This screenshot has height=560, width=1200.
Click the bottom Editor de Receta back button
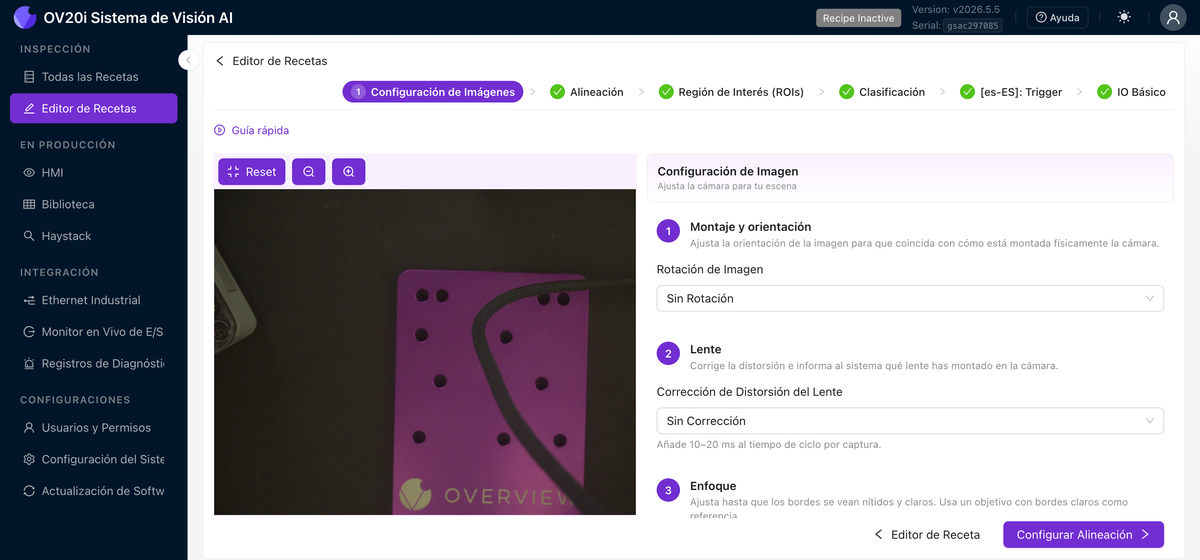(x=927, y=535)
